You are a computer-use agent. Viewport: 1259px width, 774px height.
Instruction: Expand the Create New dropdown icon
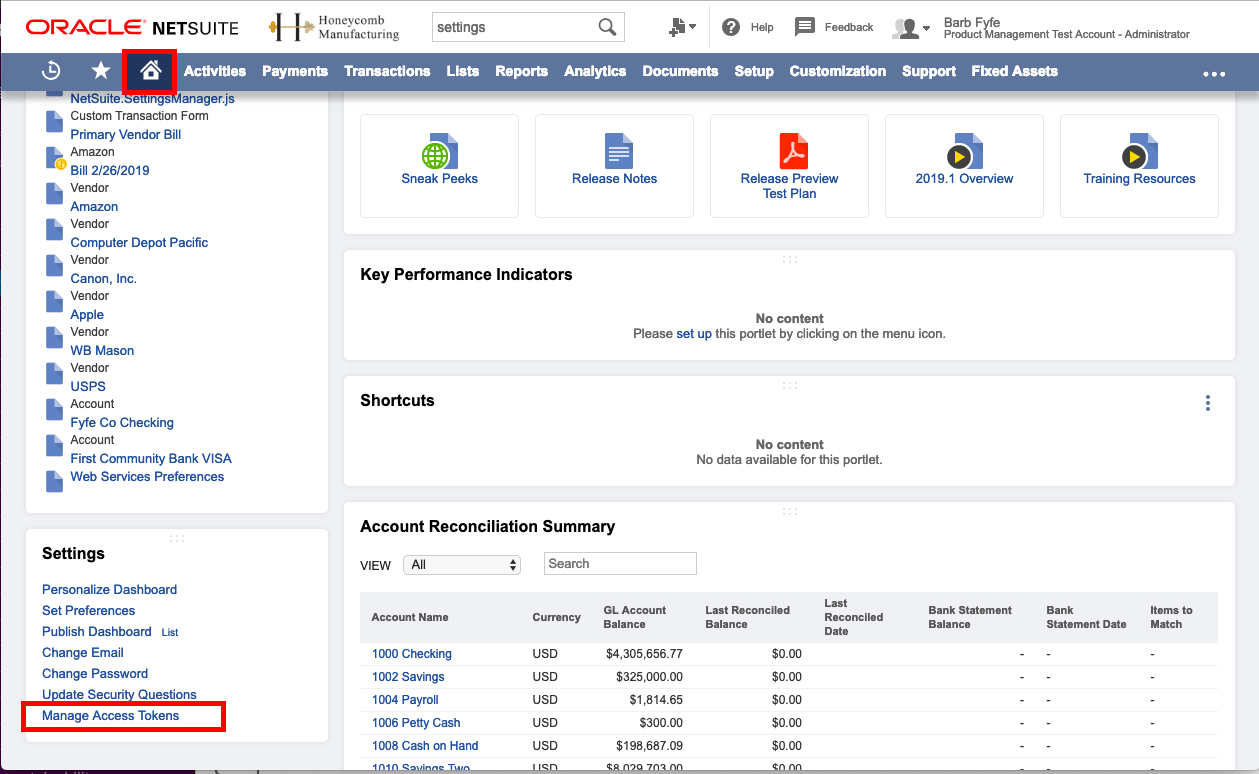(x=683, y=27)
